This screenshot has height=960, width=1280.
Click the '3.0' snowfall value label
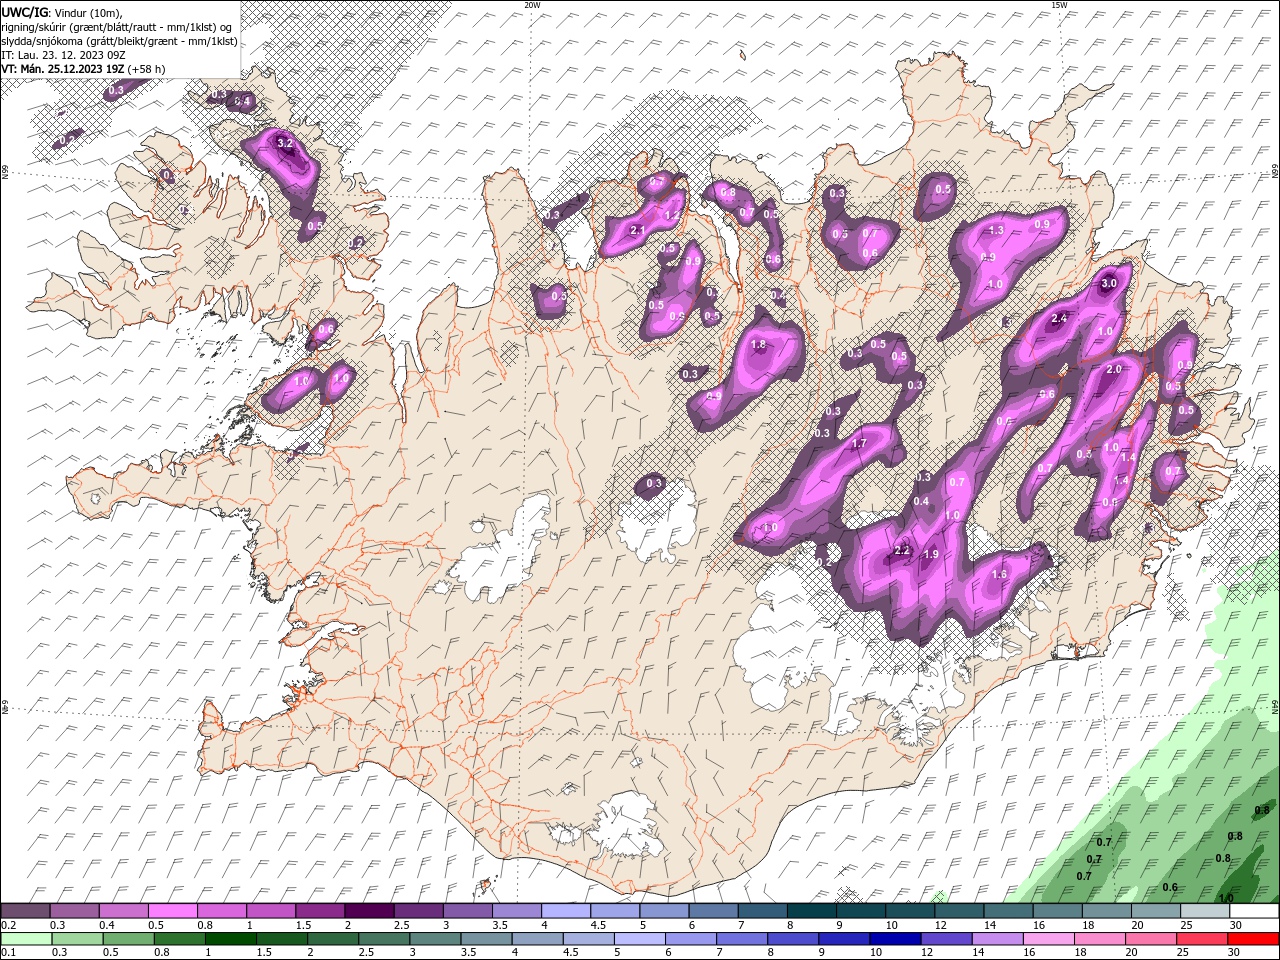pos(1108,283)
